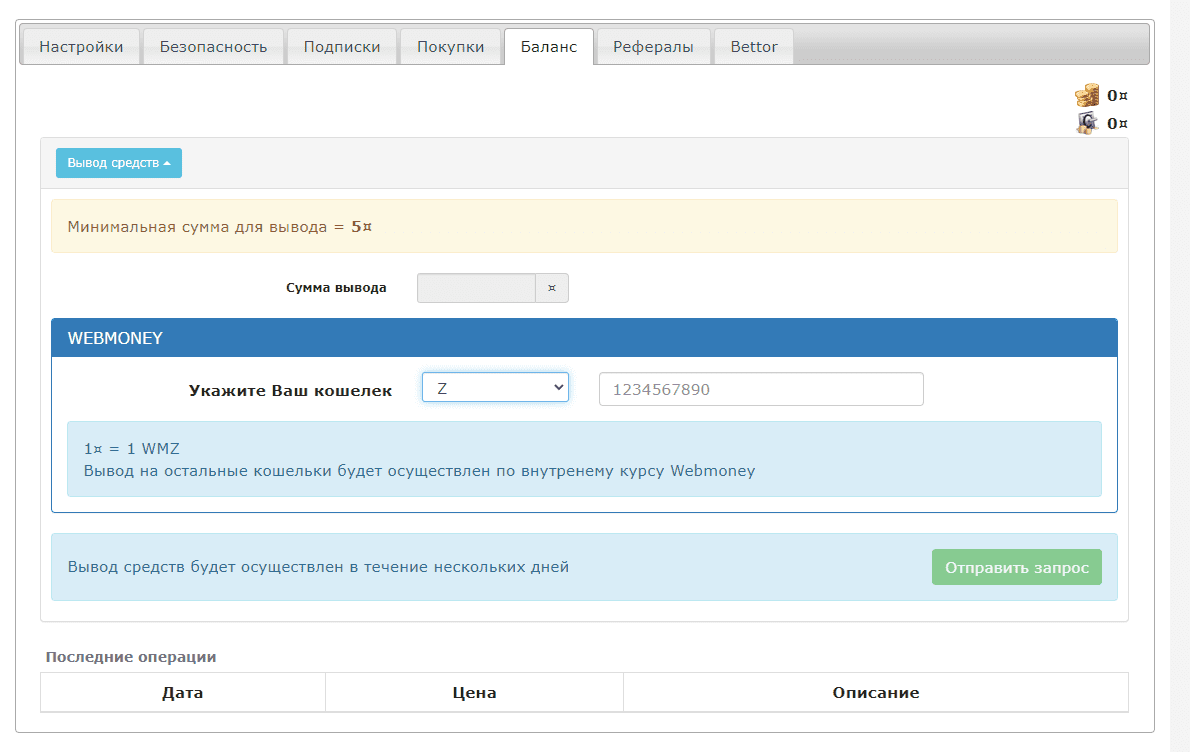
Task: Click the gold coins stack icon
Action: pos(1087,96)
